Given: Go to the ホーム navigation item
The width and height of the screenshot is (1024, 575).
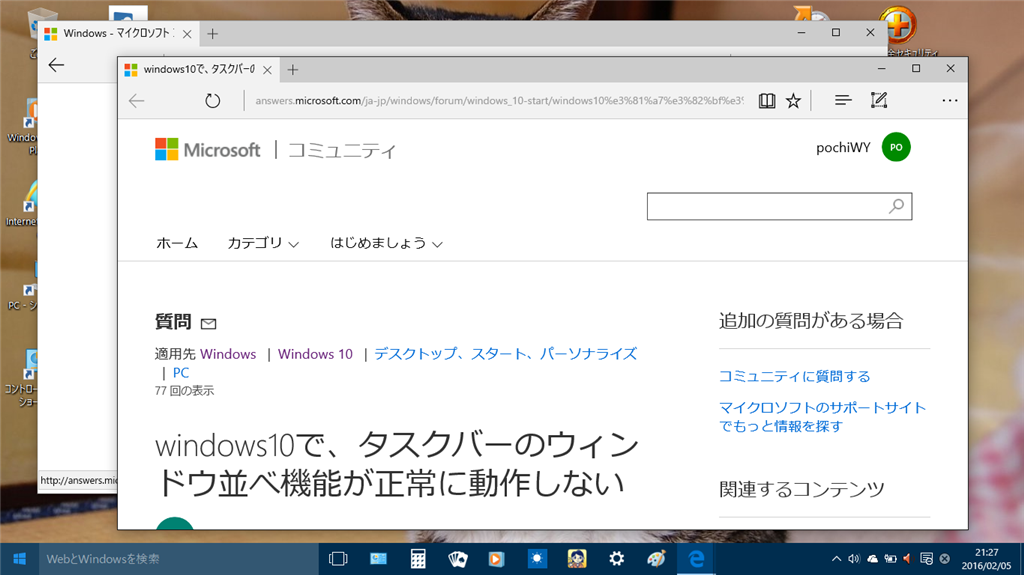Looking at the screenshot, I should (x=177, y=243).
